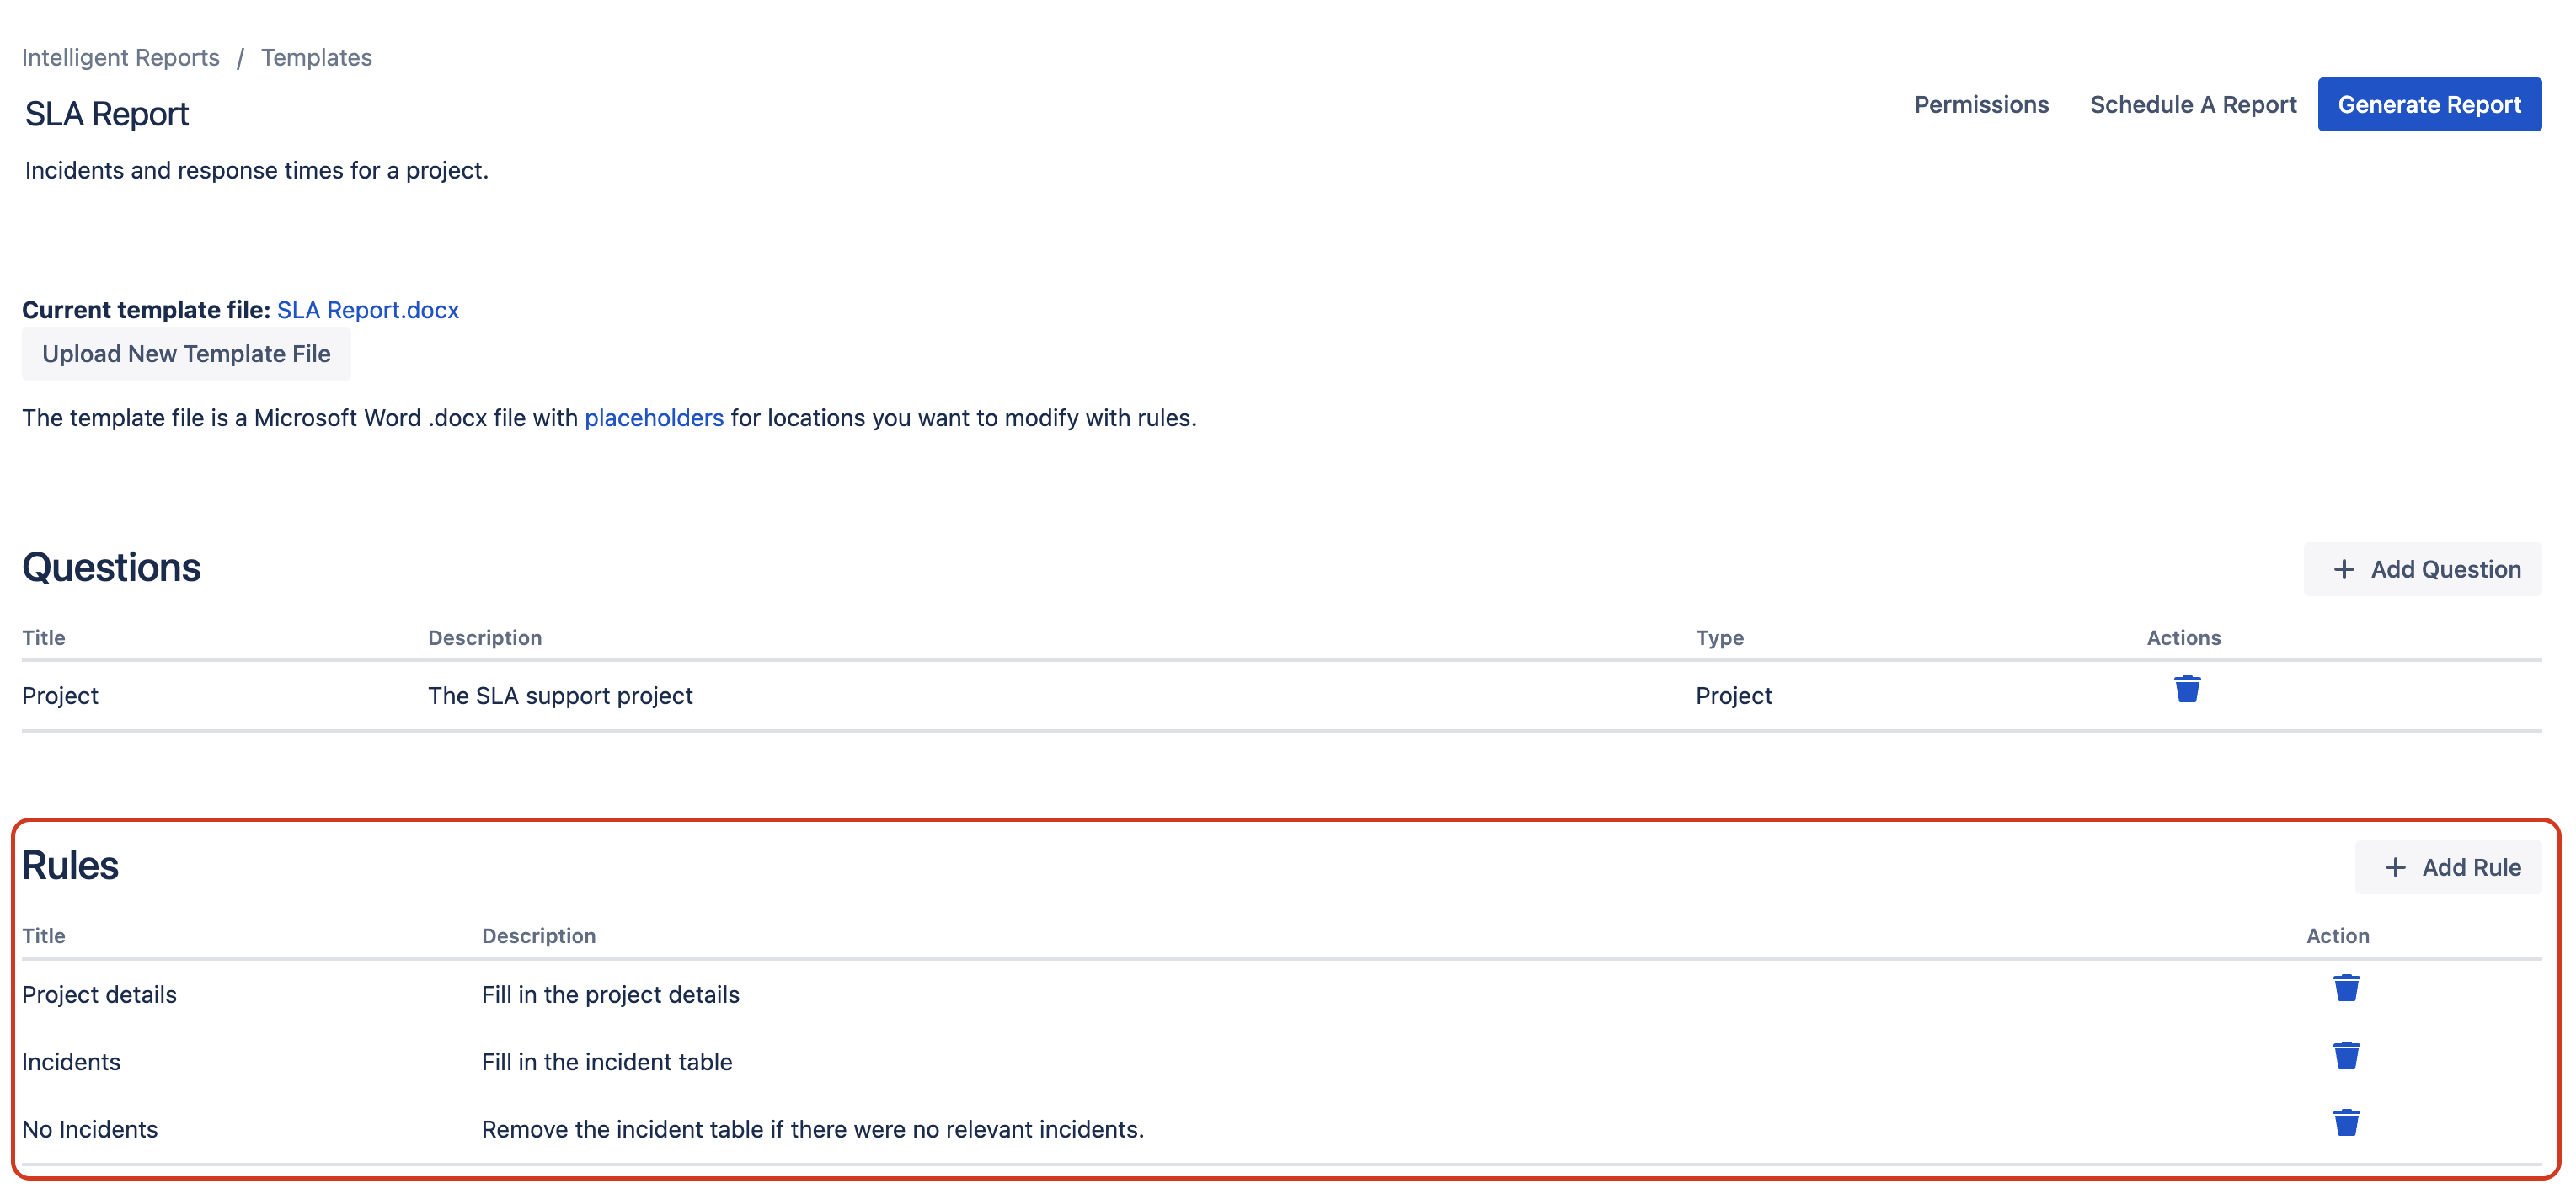The height and width of the screenshot is (1194, 2576).
Task: Delete the Incidents rule via trash icon
Action: point(2345,1055)
